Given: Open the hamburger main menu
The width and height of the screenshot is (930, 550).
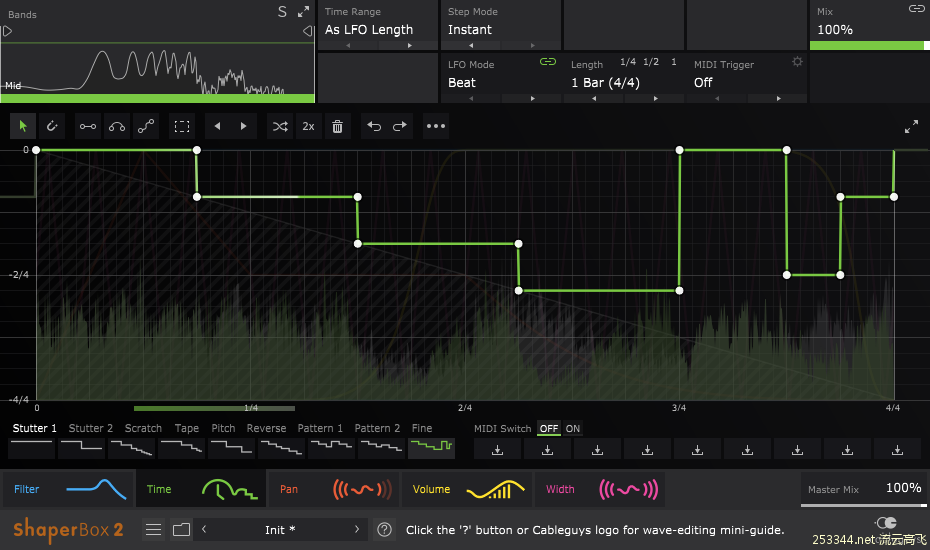Looking at the screenshot, I should click(154, 529).
